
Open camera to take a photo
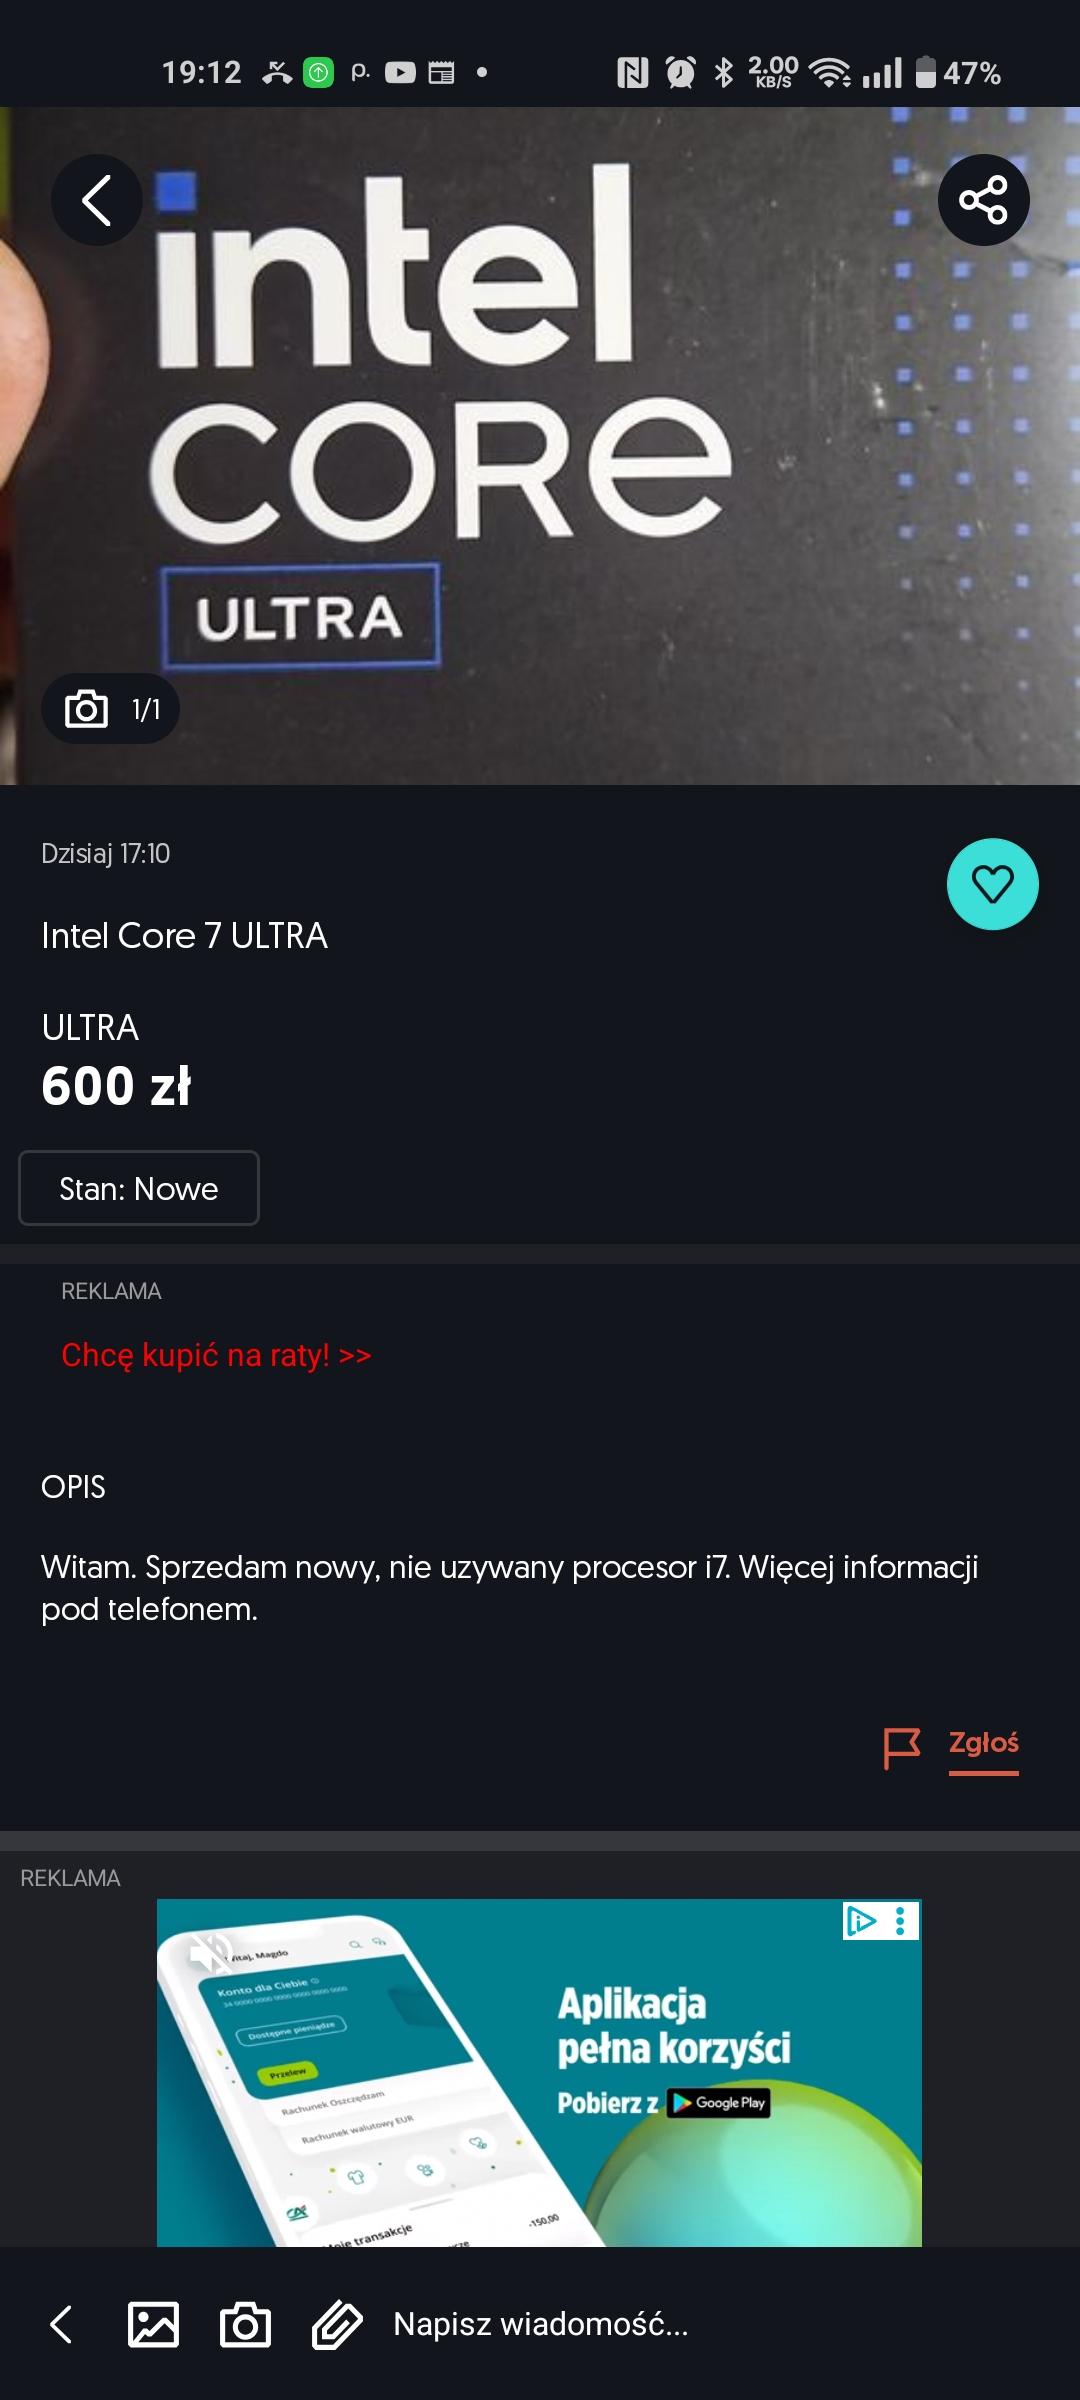coord(245,2324)
